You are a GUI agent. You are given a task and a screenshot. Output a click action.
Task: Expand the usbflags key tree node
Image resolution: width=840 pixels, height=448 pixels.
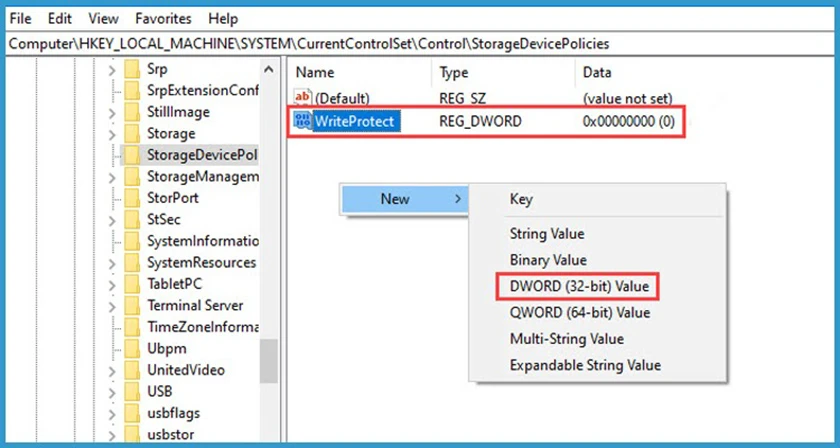[112, 414]
